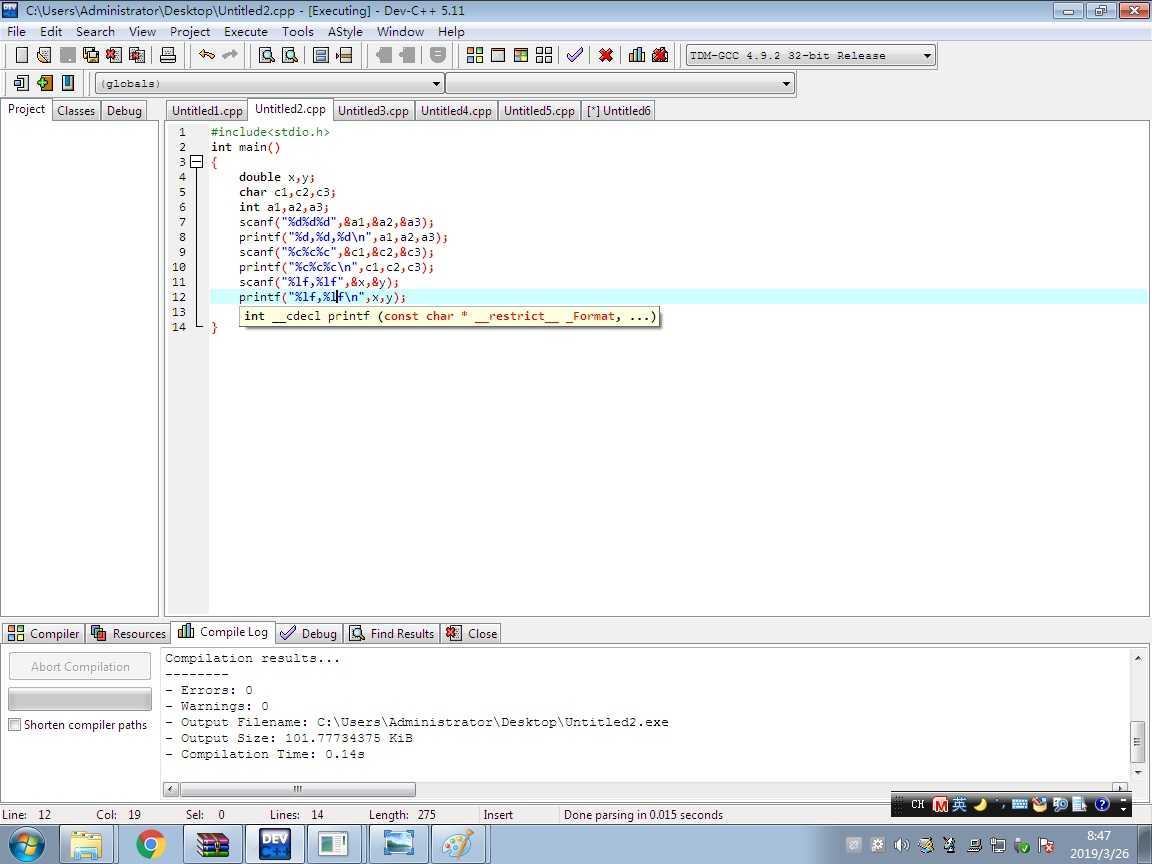Open Google Chrome from the taskbar

(x=150, y=844)
